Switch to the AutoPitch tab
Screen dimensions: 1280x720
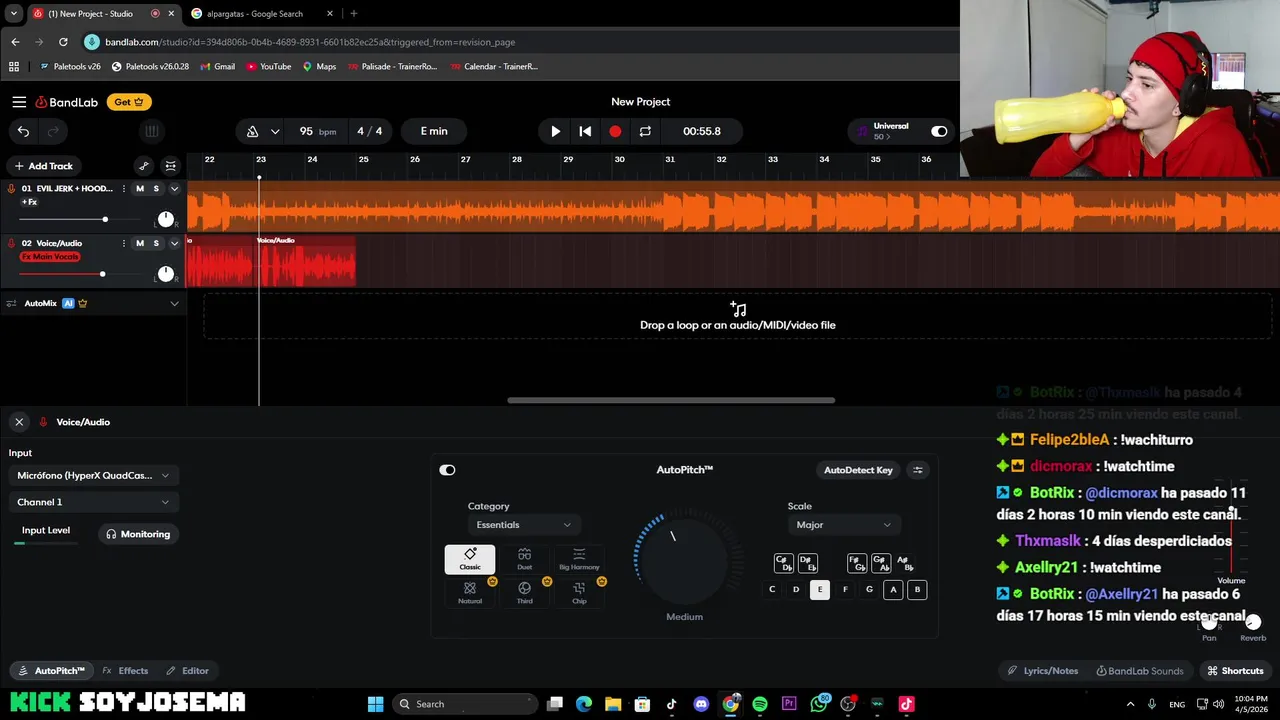(51, 671)
